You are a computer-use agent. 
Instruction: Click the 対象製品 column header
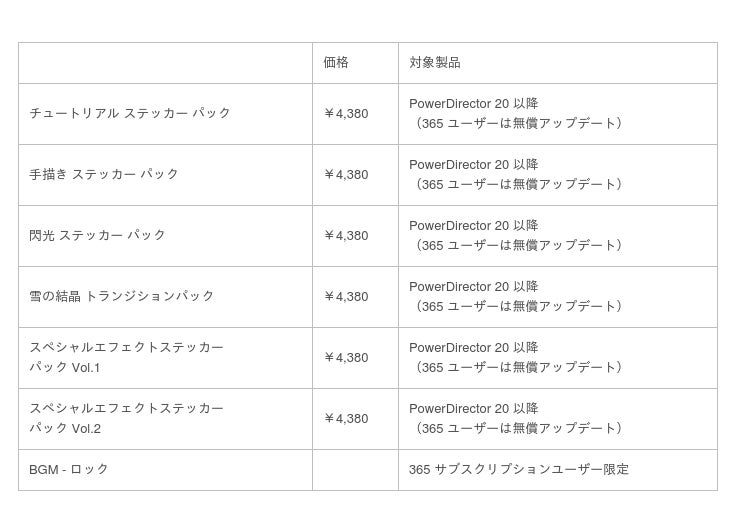click(434, 63)
